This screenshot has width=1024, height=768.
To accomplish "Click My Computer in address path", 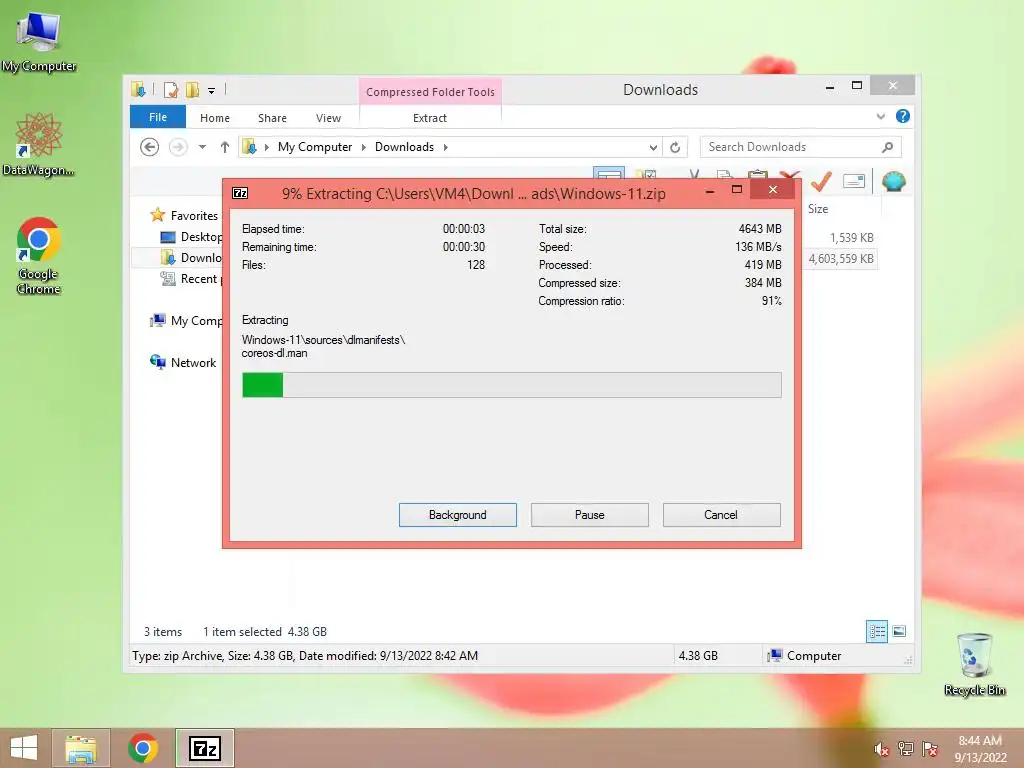I will point(315,147).
